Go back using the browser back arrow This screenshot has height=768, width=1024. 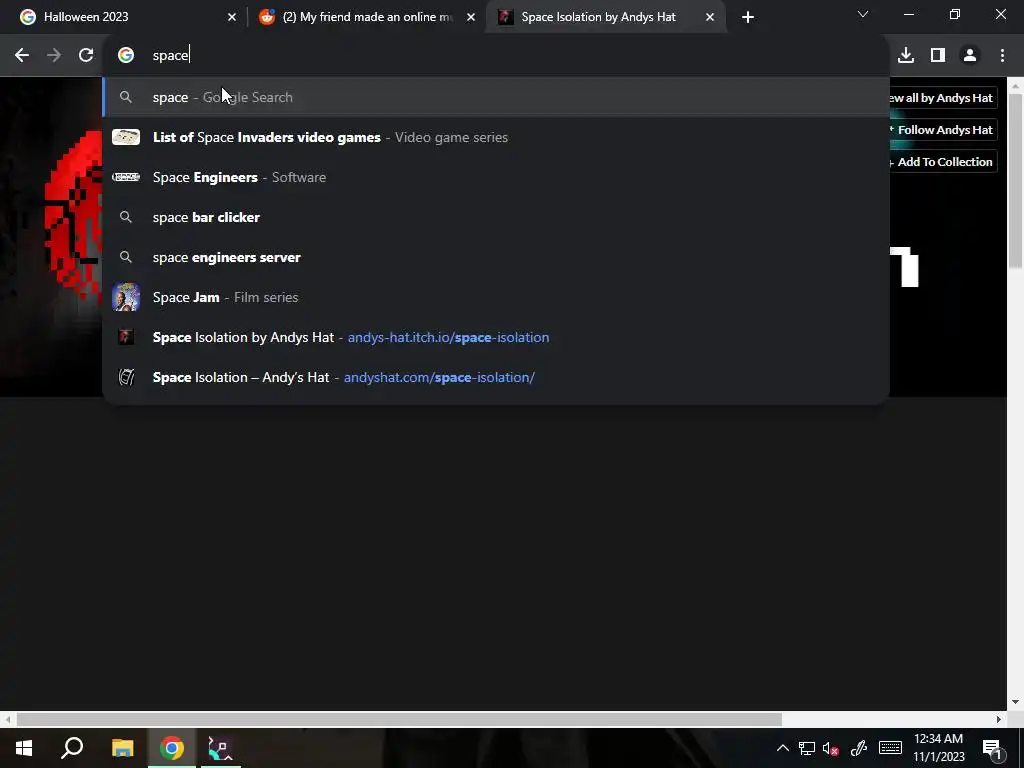22,56
